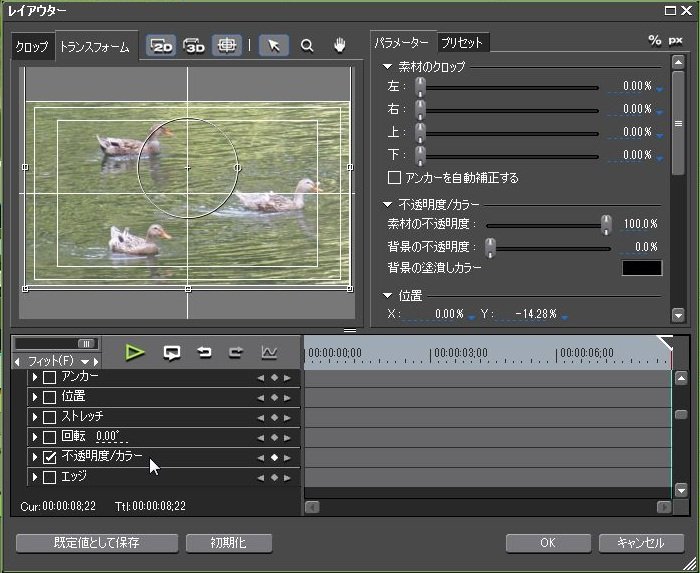Toggle the guide display icon
Viewport: 700px width, 573px height.
pyautogui.click(x=227, y=46)
